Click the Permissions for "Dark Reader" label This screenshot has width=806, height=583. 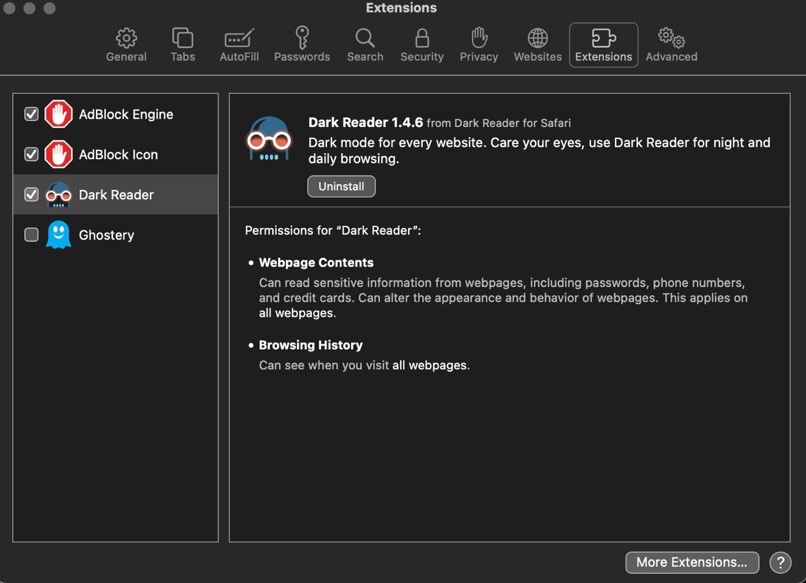pyautogui.click(x=333, y=230)
